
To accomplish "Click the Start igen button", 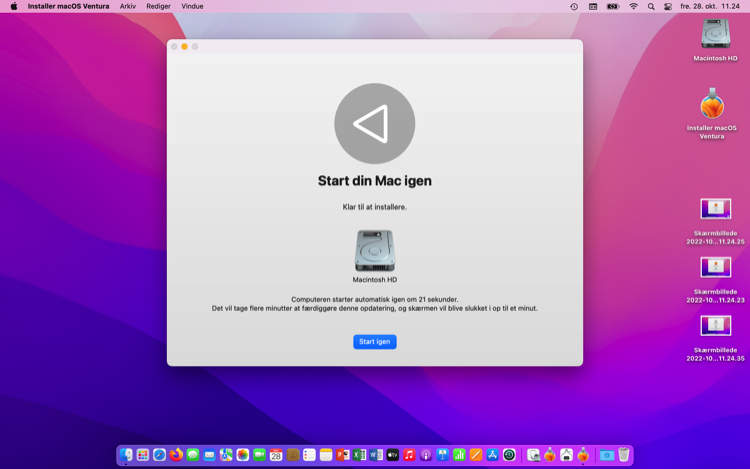I will click(x=374, y=342).
